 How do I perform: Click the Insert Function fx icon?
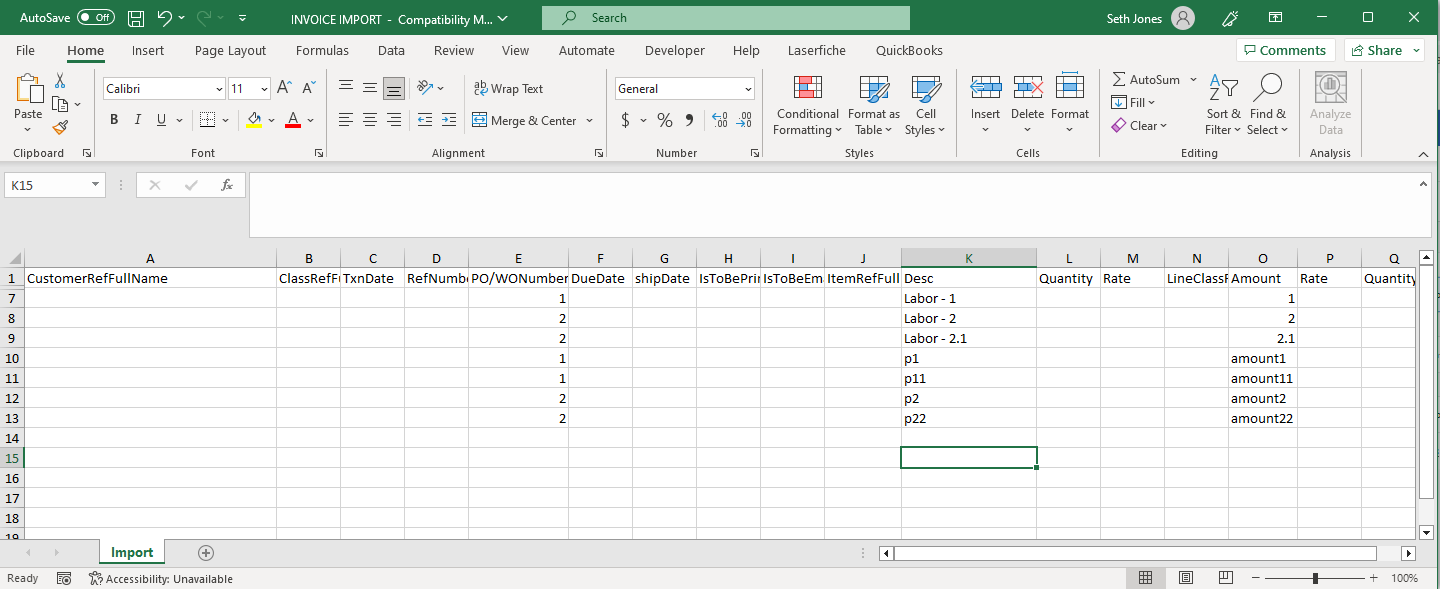click(227, 185)
